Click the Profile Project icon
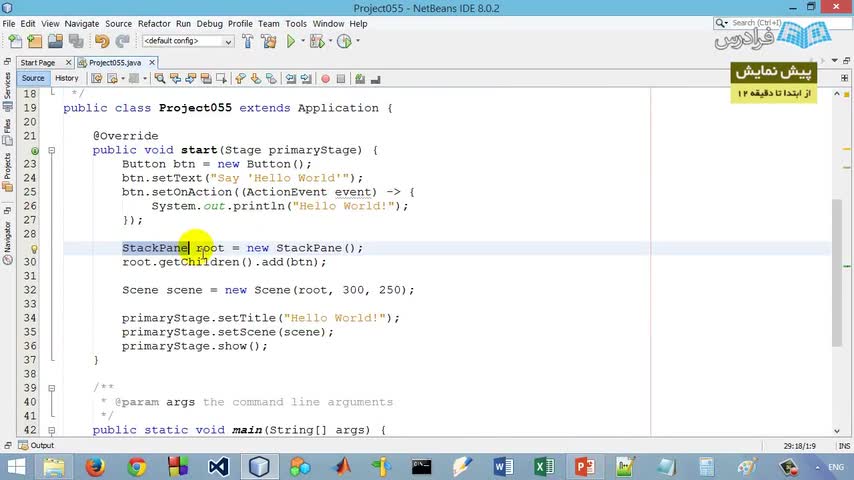 tap(344, 41)
